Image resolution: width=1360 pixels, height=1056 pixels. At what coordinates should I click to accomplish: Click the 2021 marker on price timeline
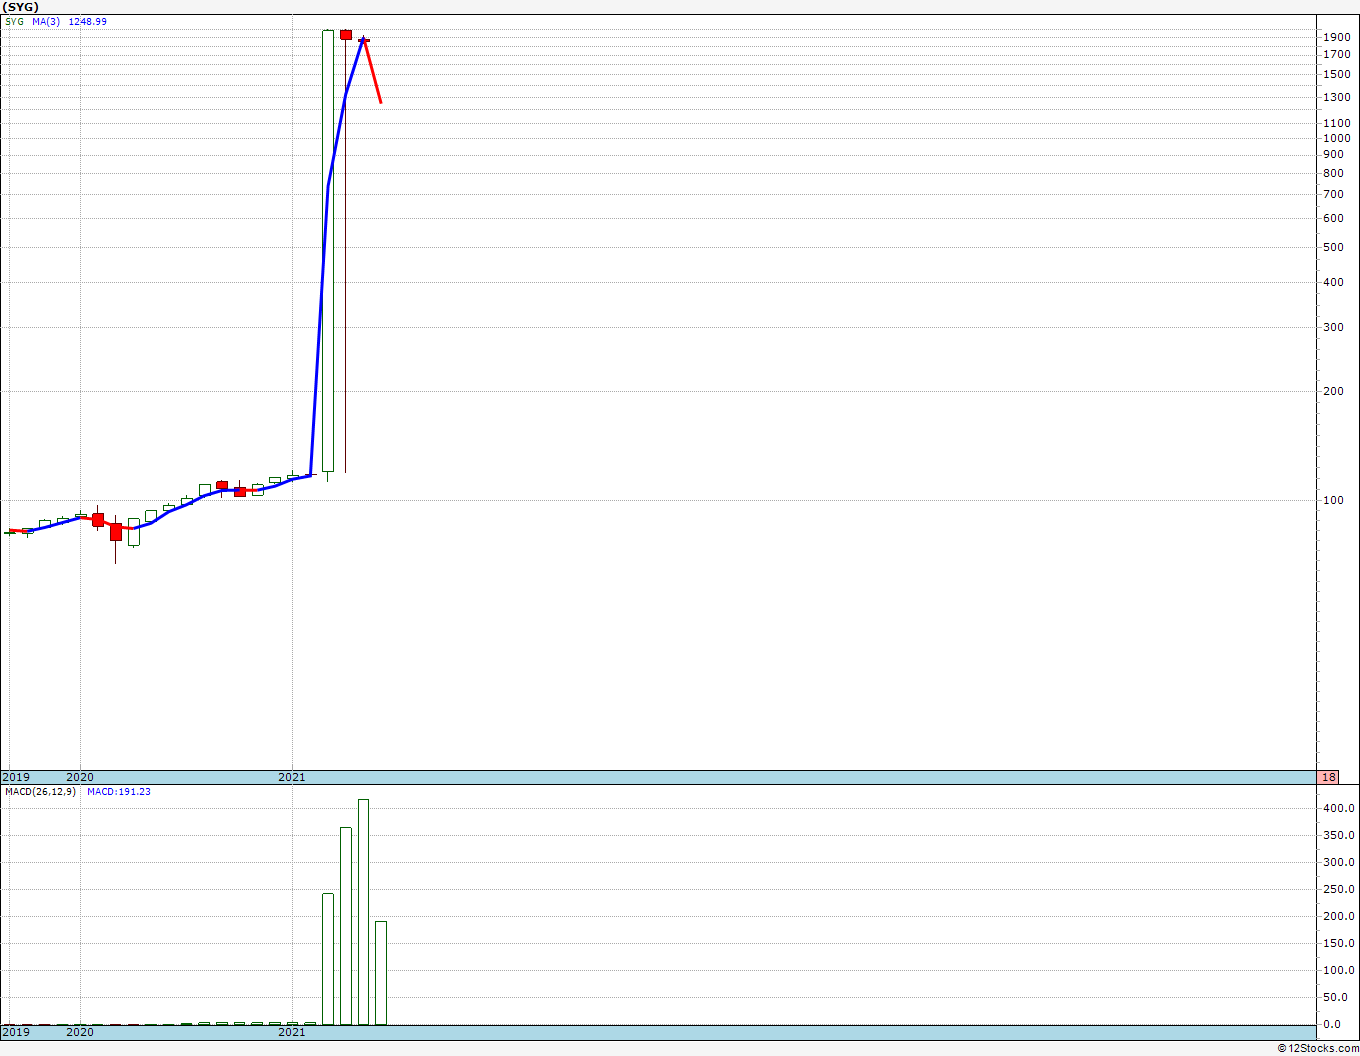(292, 777)
